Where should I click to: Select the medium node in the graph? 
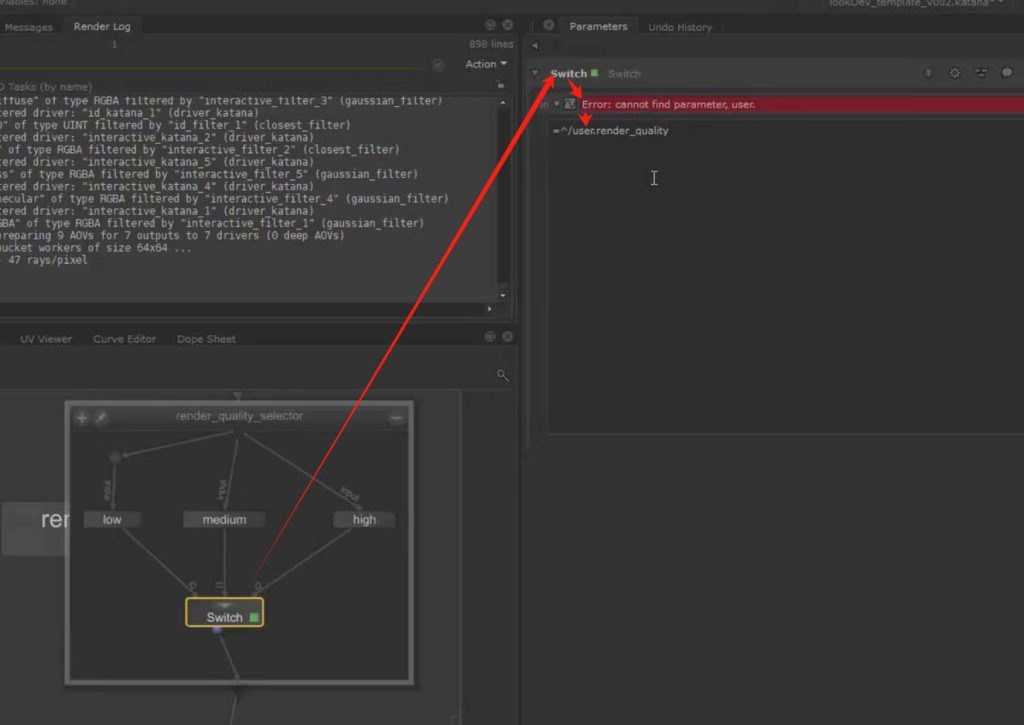pos(224,520)
